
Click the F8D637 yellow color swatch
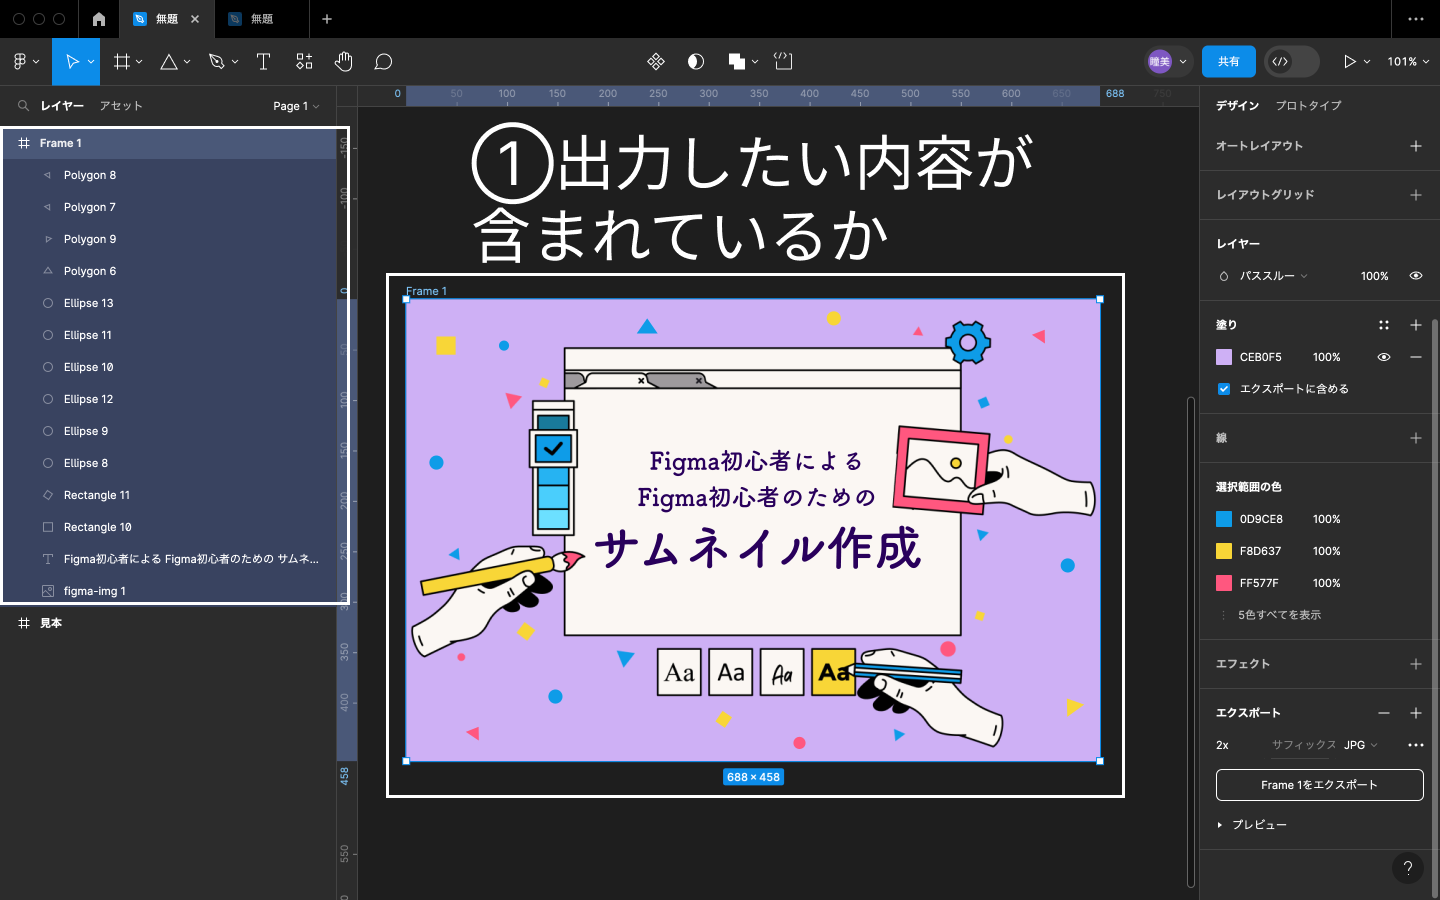1224,551
